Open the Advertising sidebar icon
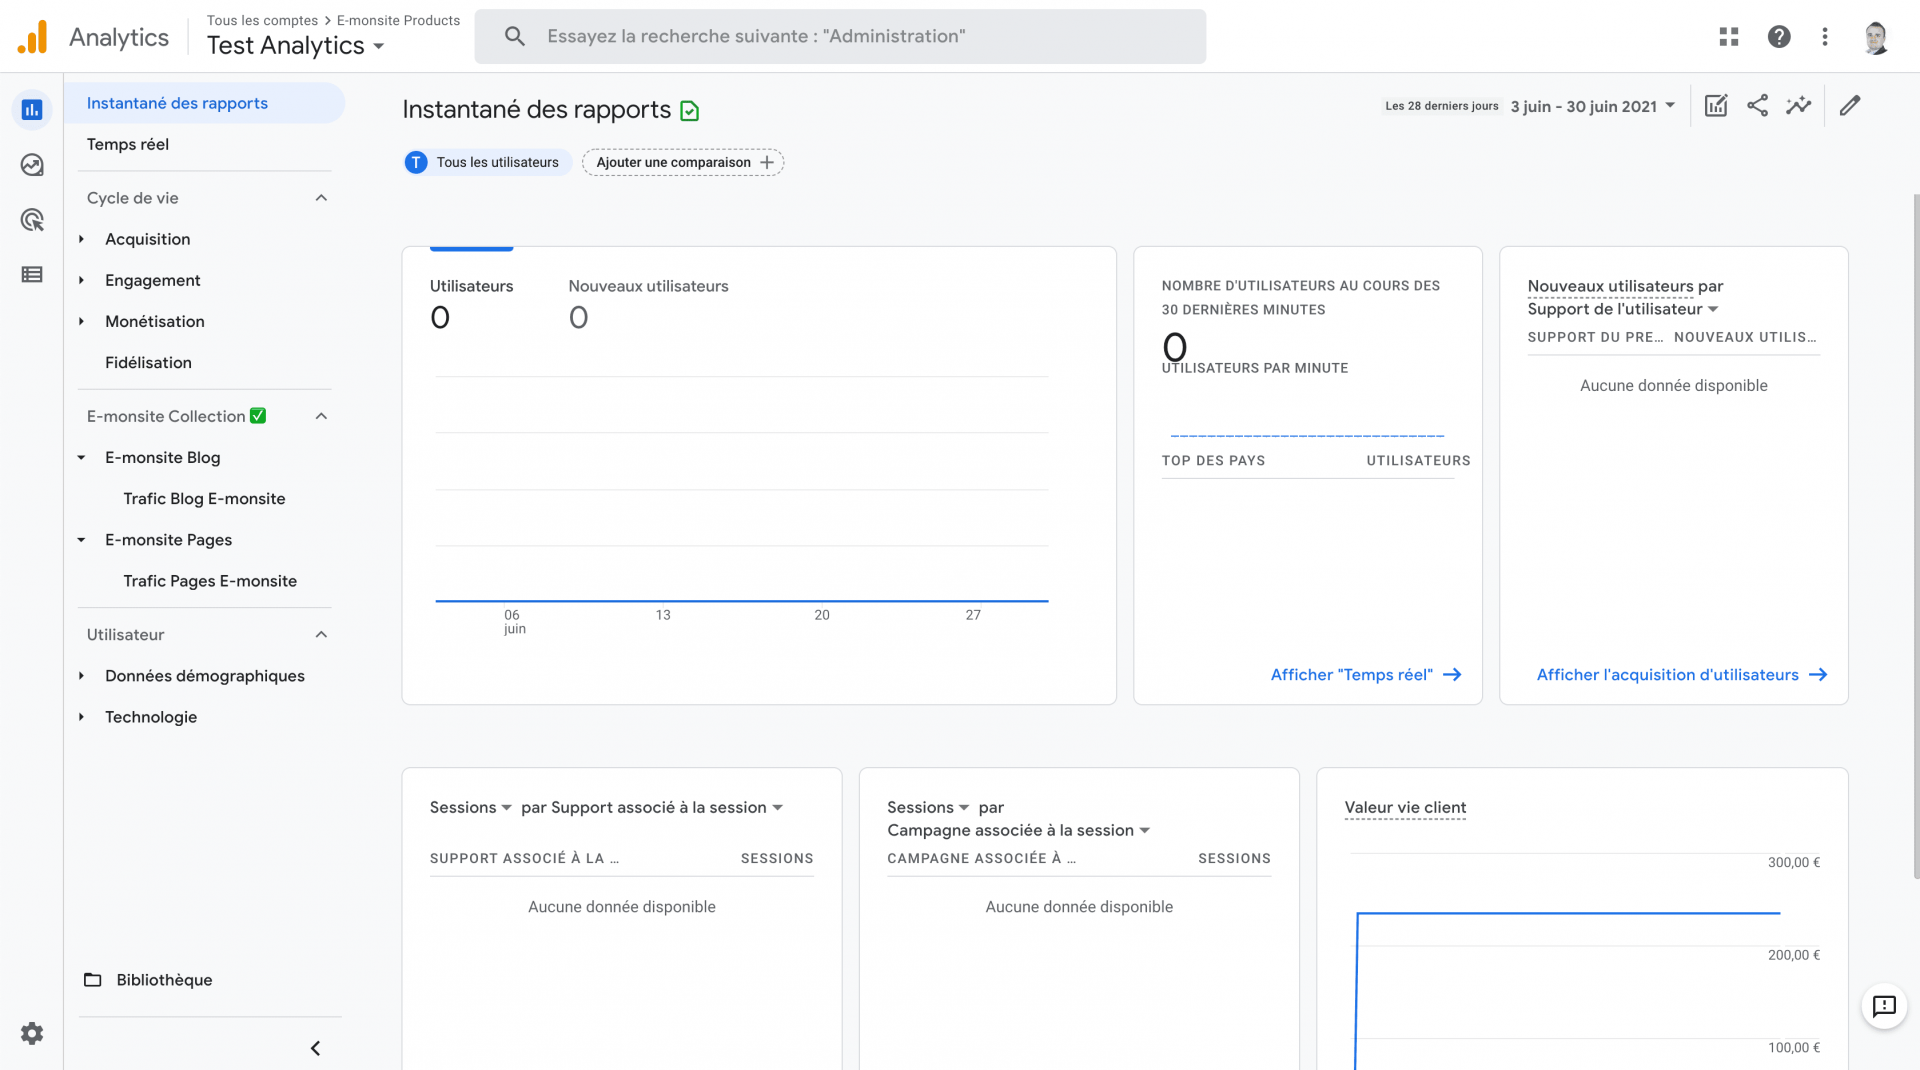Viewport: 1920px width, 1070px height. pyautogui.click(x=32, y=220)
